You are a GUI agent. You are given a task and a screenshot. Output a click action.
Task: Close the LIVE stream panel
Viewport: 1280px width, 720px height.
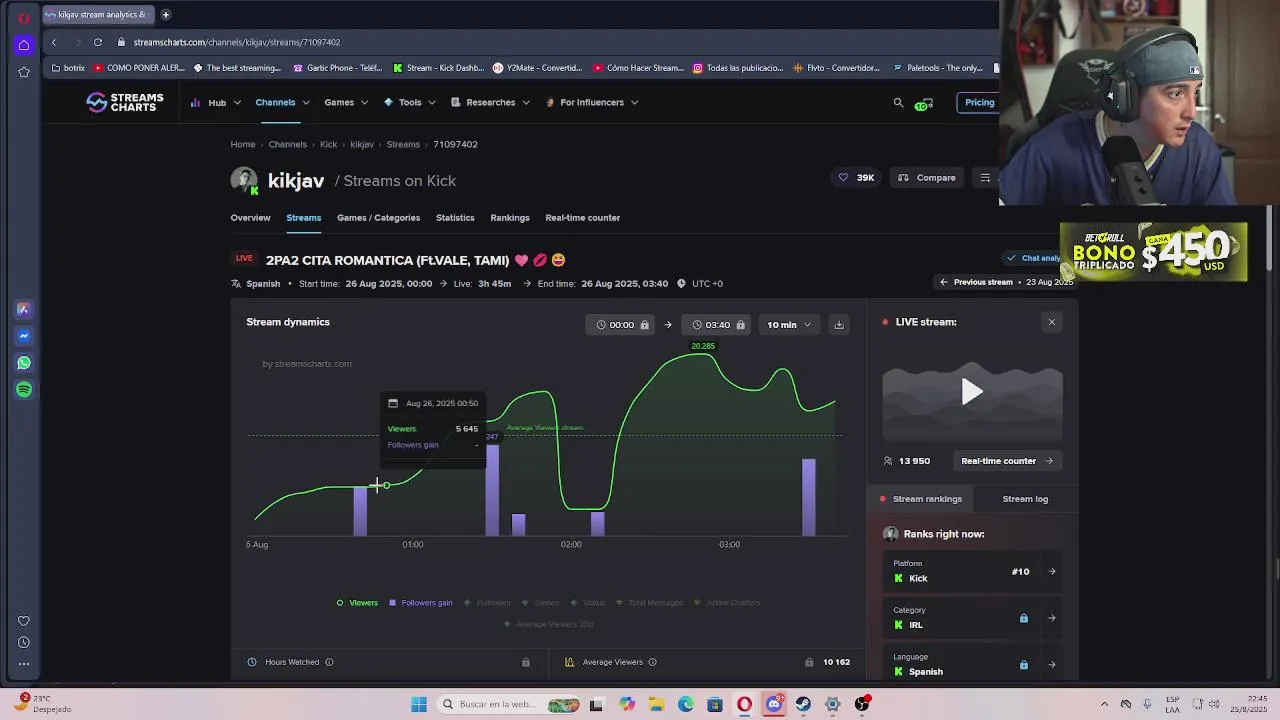1051,322
